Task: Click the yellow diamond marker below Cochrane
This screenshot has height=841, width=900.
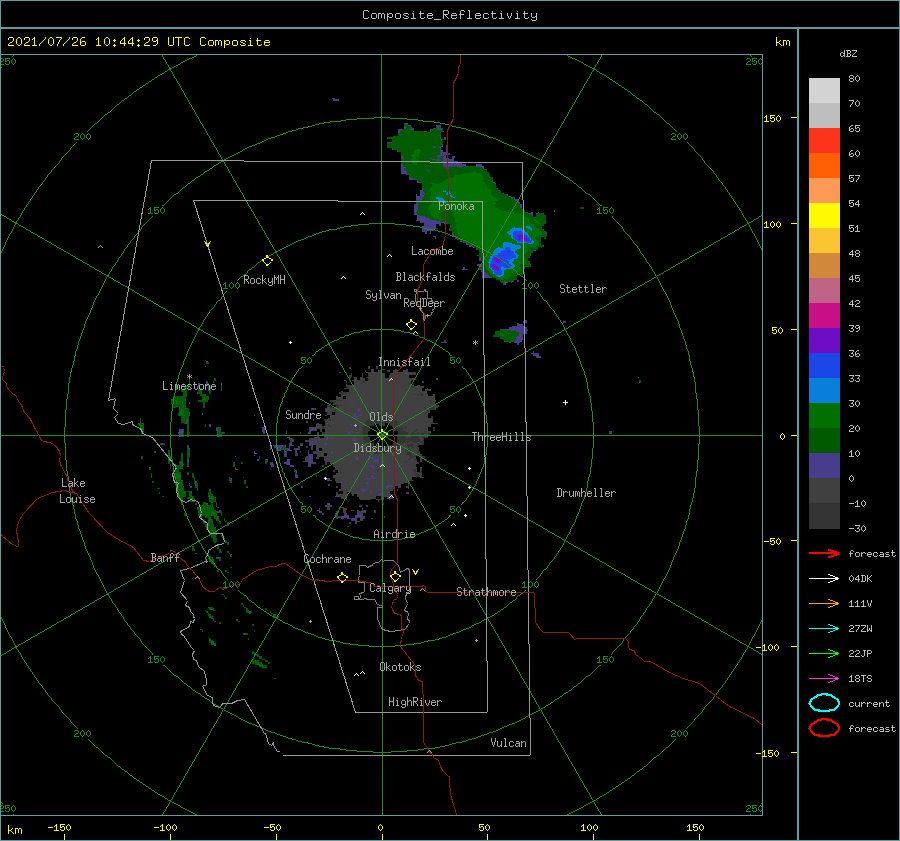Action: point(342,578)
